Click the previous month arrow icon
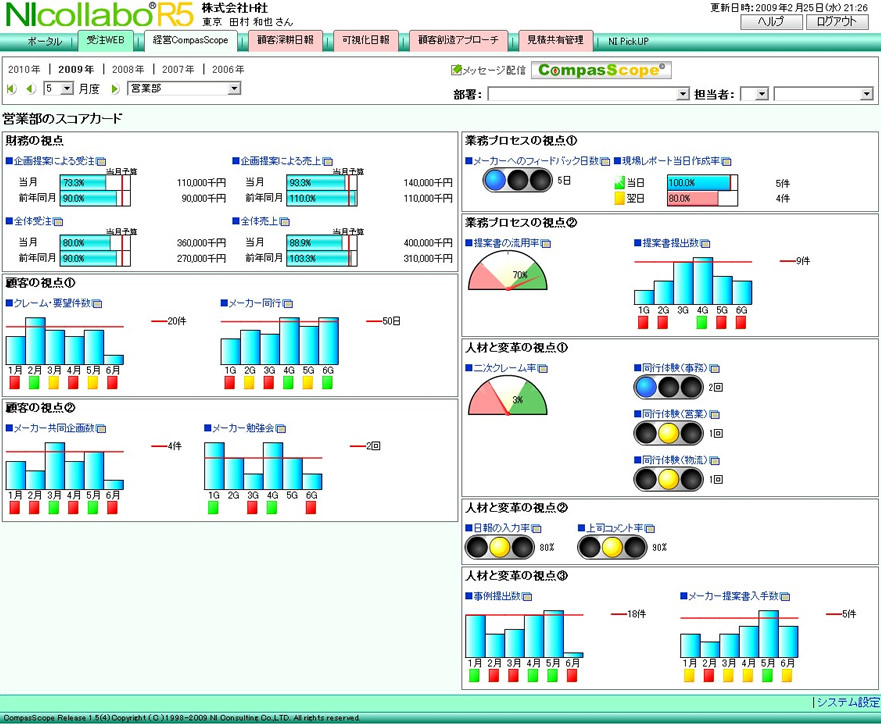The image size is (881, 724). tap(30, 89)
